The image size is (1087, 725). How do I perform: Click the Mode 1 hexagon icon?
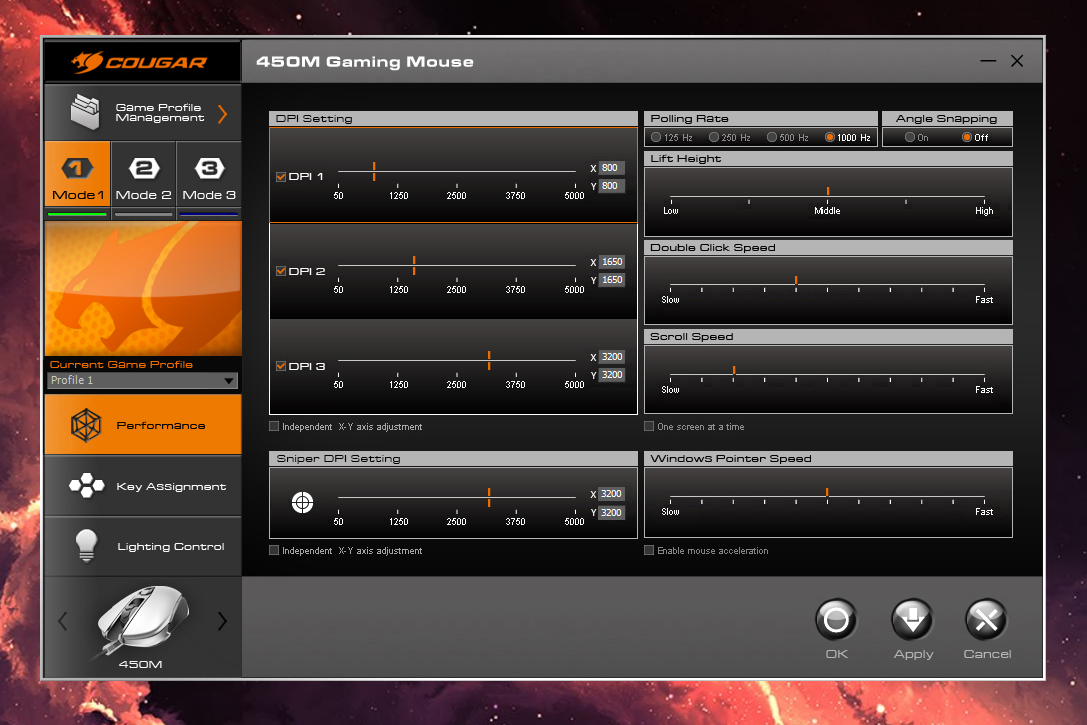point(78,168)
